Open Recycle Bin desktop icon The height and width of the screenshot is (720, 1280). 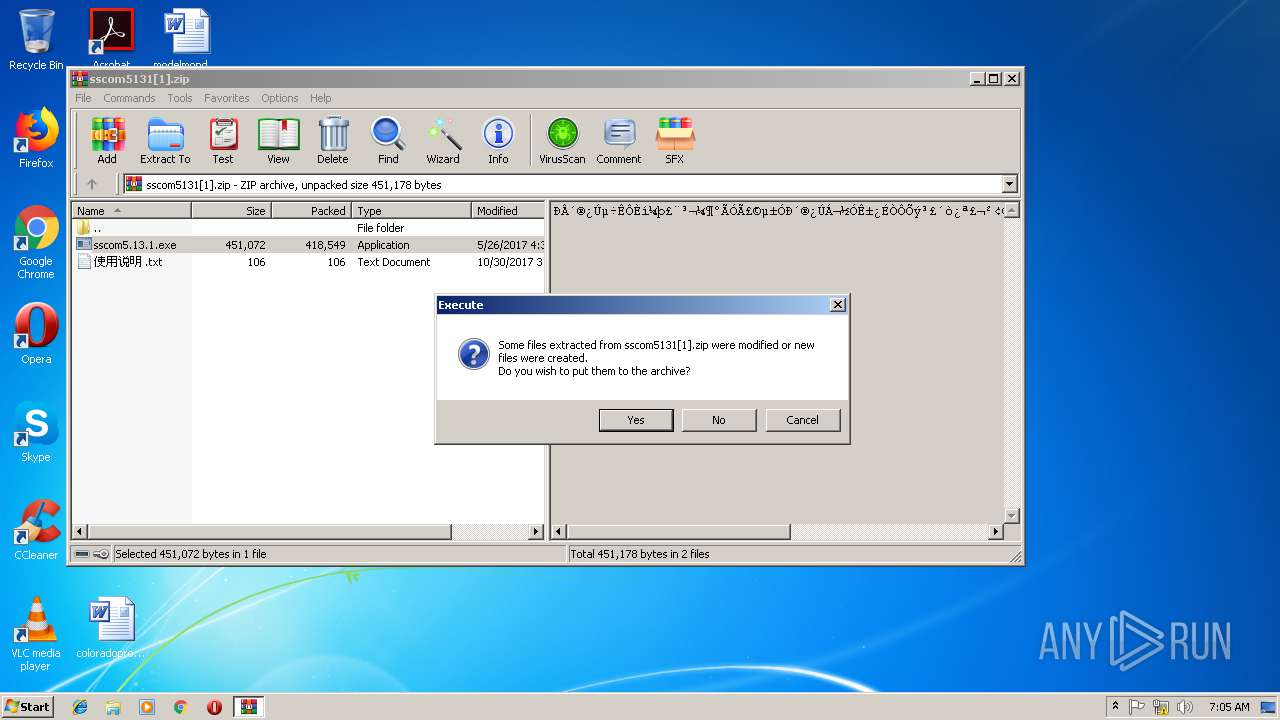(x=36, y=40)
